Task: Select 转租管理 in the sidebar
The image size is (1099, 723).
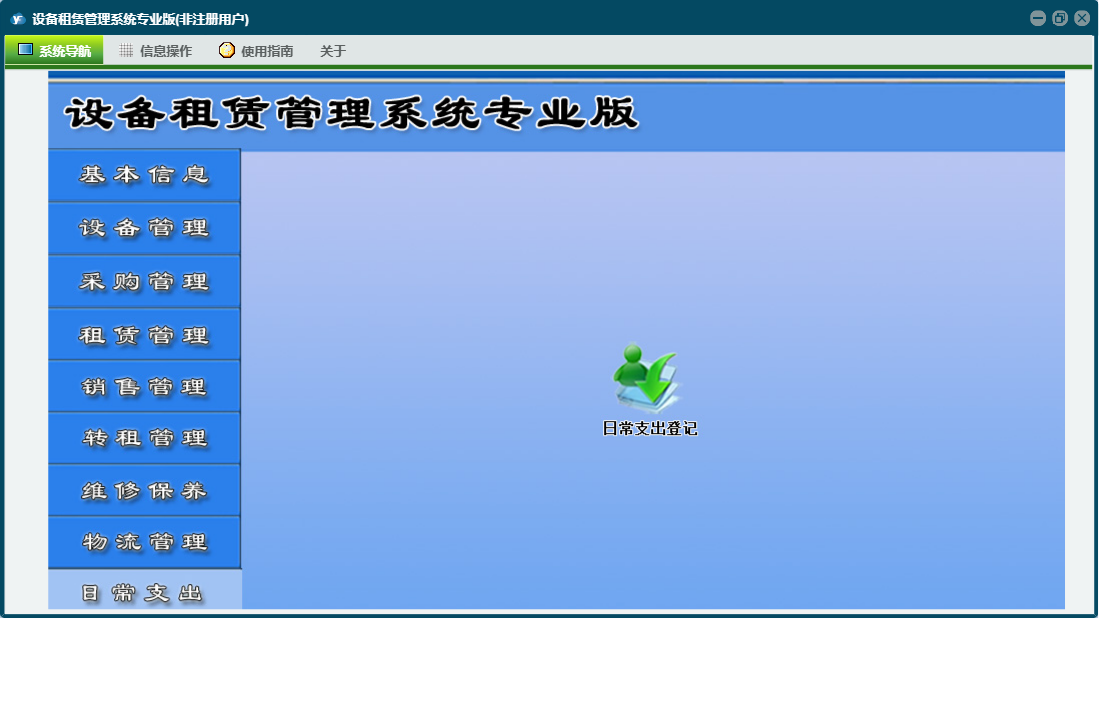Action: click(x=144, y=438)
